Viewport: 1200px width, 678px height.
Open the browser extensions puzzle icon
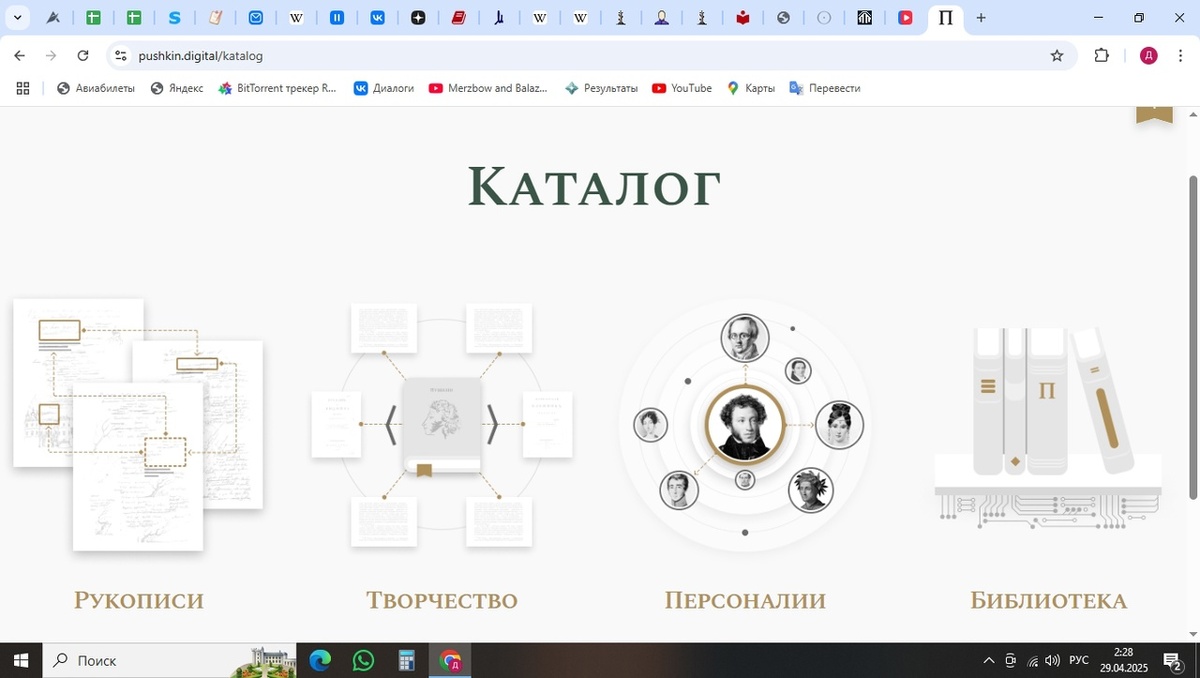pyautogui.click(x=1101, y=56)
